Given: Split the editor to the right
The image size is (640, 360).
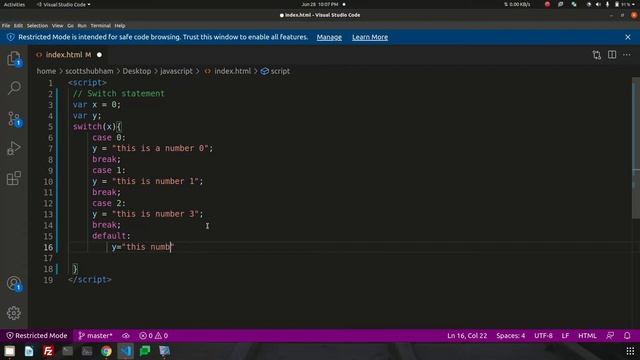Looking at the screenshot, I should click(612, 55).
